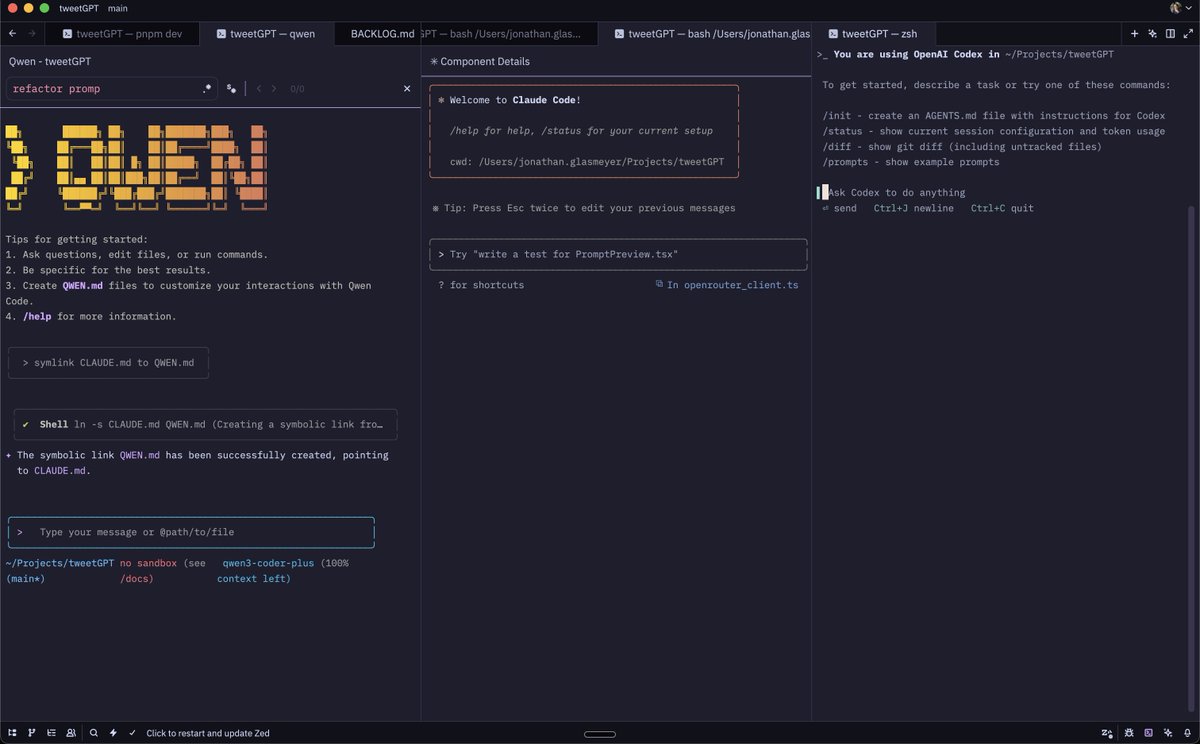Click the '/status' command line in Codex
Image resolution: width=1200 pixels, height=744 pixels.
pyautogui.click(x=994, y=131)
